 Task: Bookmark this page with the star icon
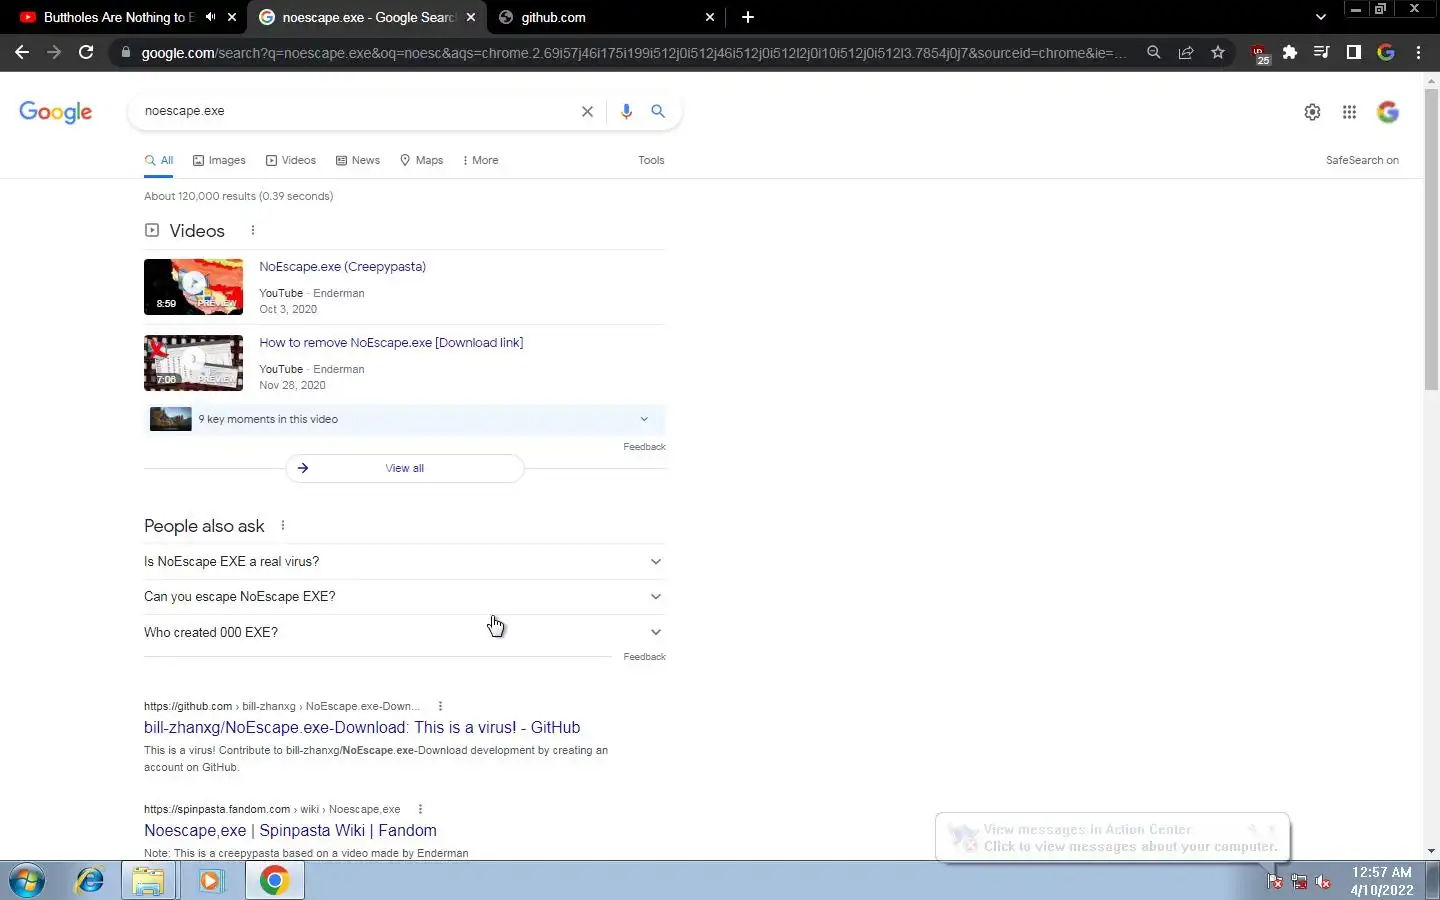click(1218, 52)
